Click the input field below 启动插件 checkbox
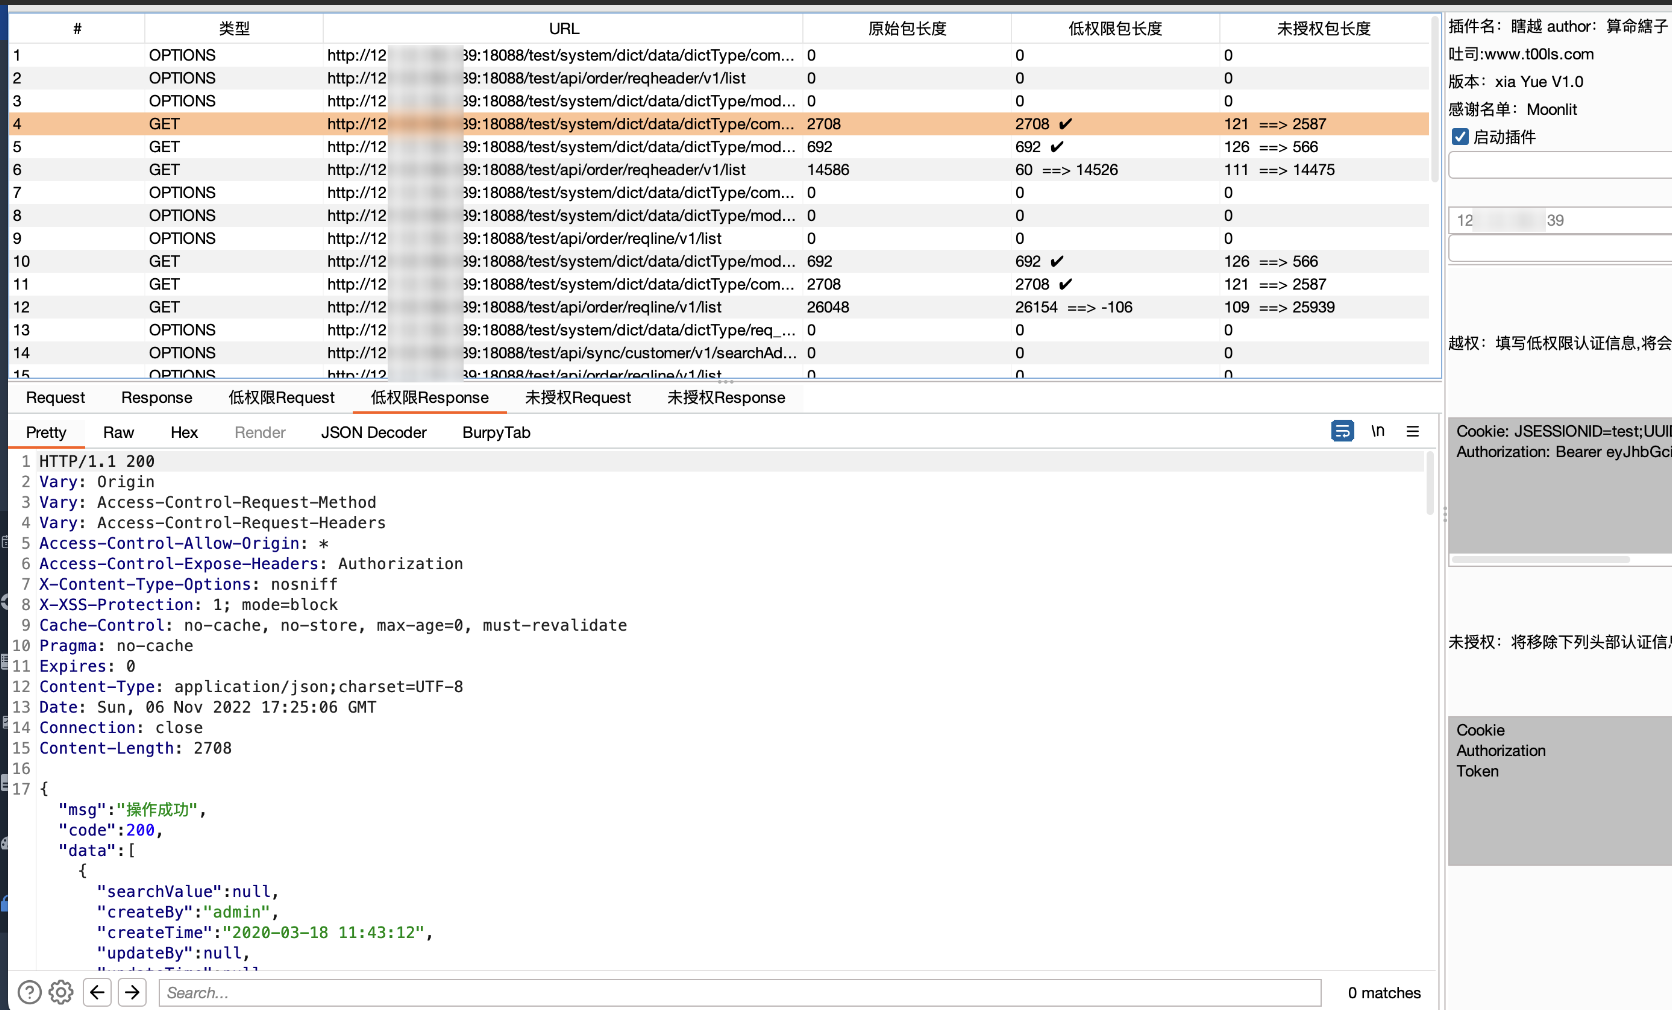 point(1560,165)
